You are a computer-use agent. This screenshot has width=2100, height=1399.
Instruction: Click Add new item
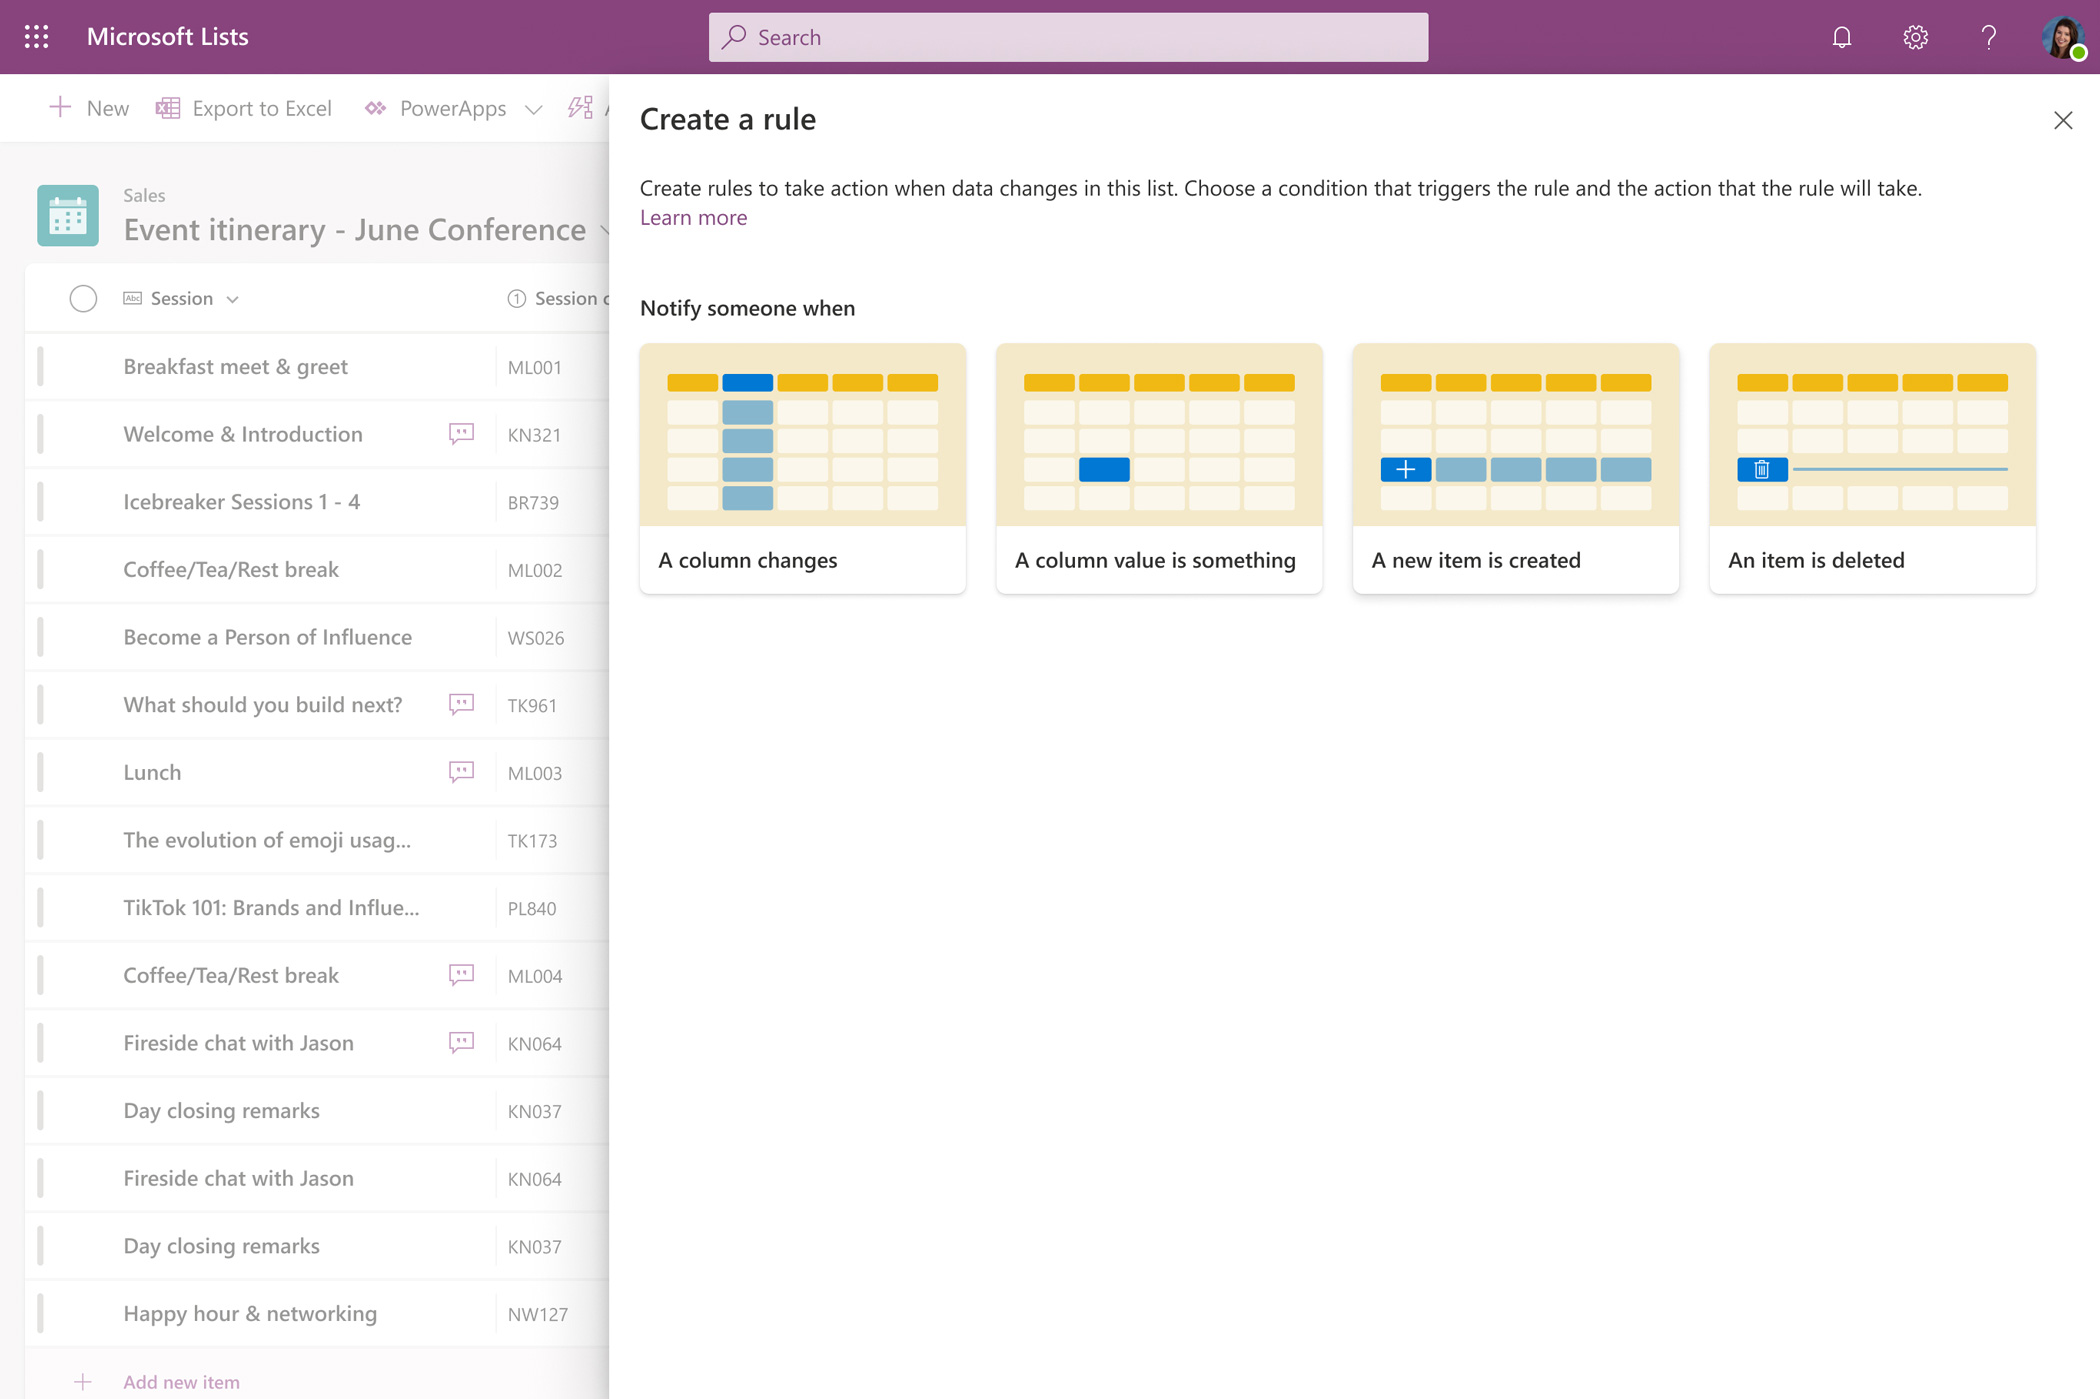tap(180, 1381)
